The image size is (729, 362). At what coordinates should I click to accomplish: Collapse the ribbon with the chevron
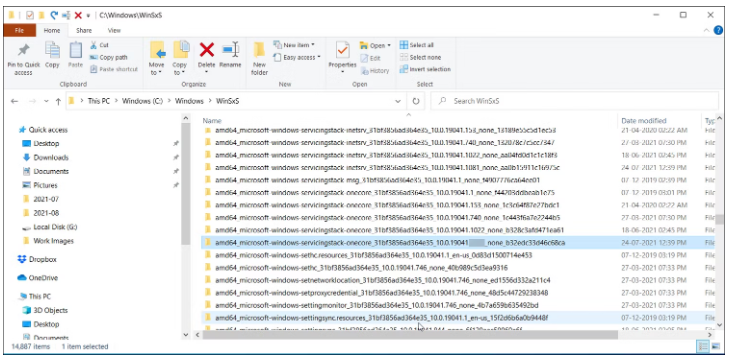point(706,30)
